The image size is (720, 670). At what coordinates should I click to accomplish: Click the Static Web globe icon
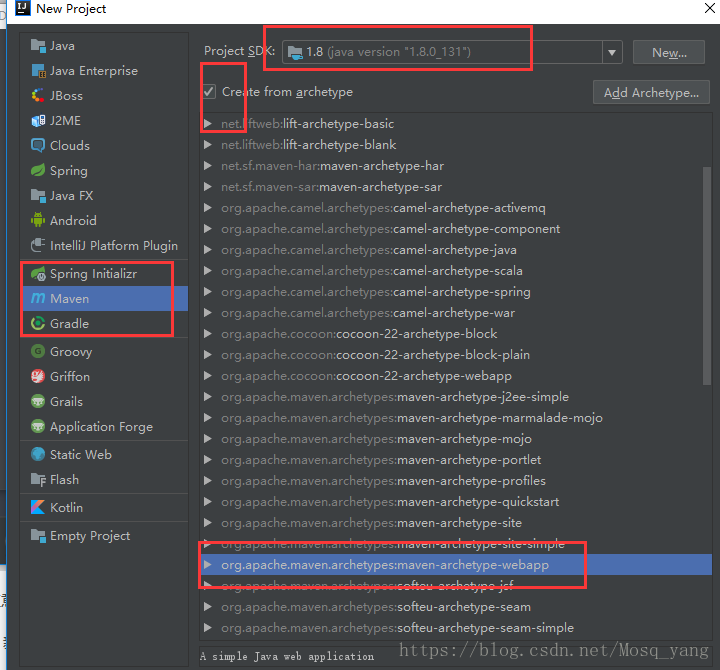pos(38,455)
